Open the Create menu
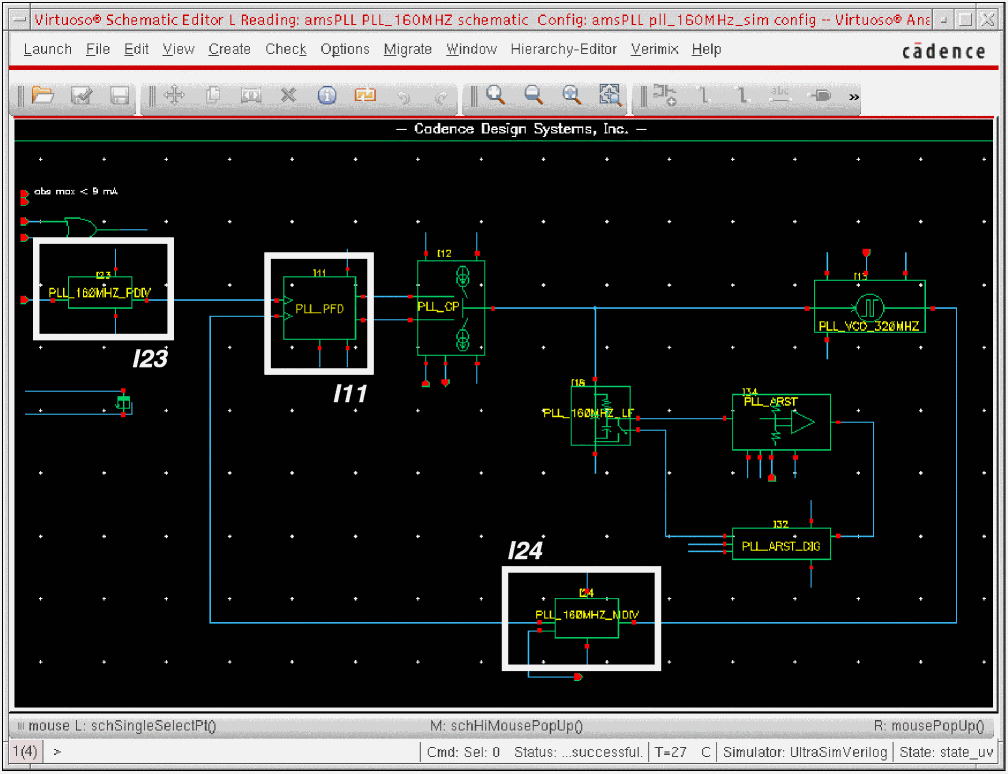This screenshot has width=1008, height=774. click(x=229, y=49)
